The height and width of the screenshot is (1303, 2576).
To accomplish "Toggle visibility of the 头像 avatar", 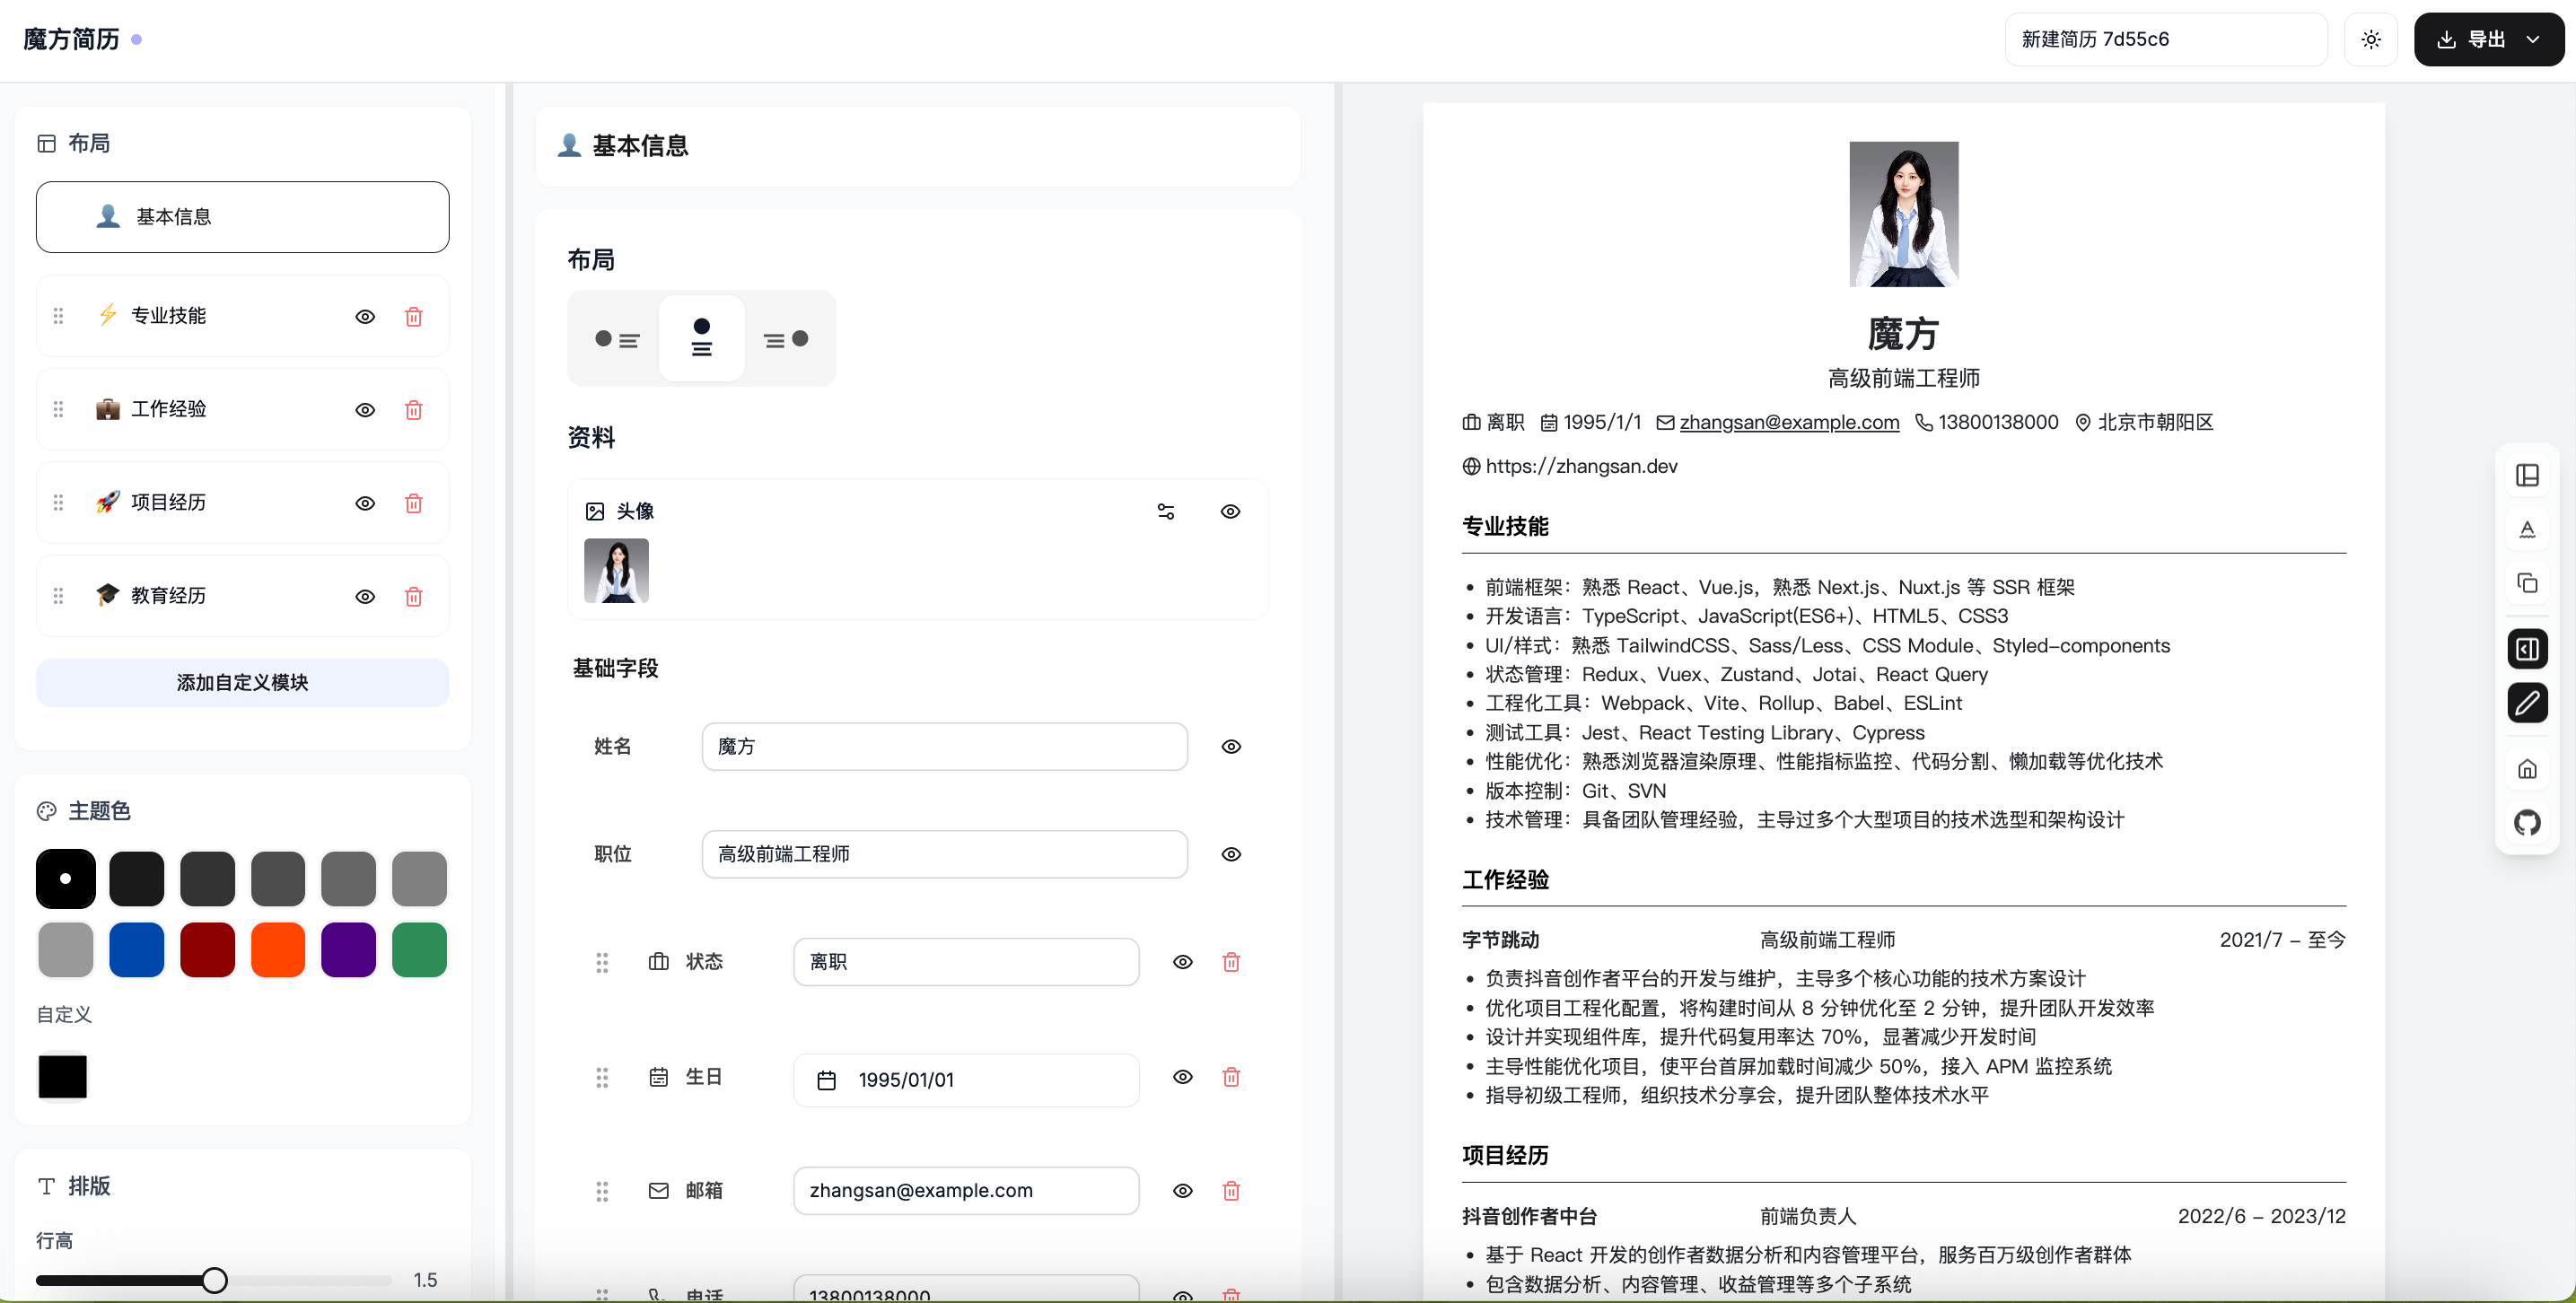I will [x=1230, y=512].
